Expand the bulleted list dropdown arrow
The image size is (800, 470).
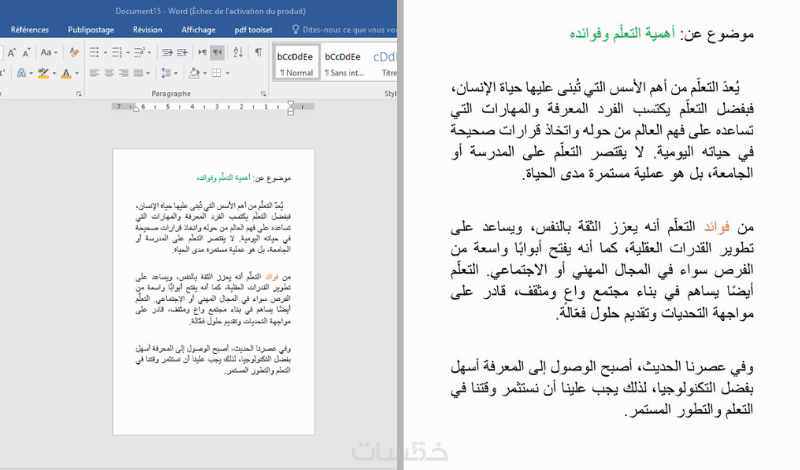(105, 52)
